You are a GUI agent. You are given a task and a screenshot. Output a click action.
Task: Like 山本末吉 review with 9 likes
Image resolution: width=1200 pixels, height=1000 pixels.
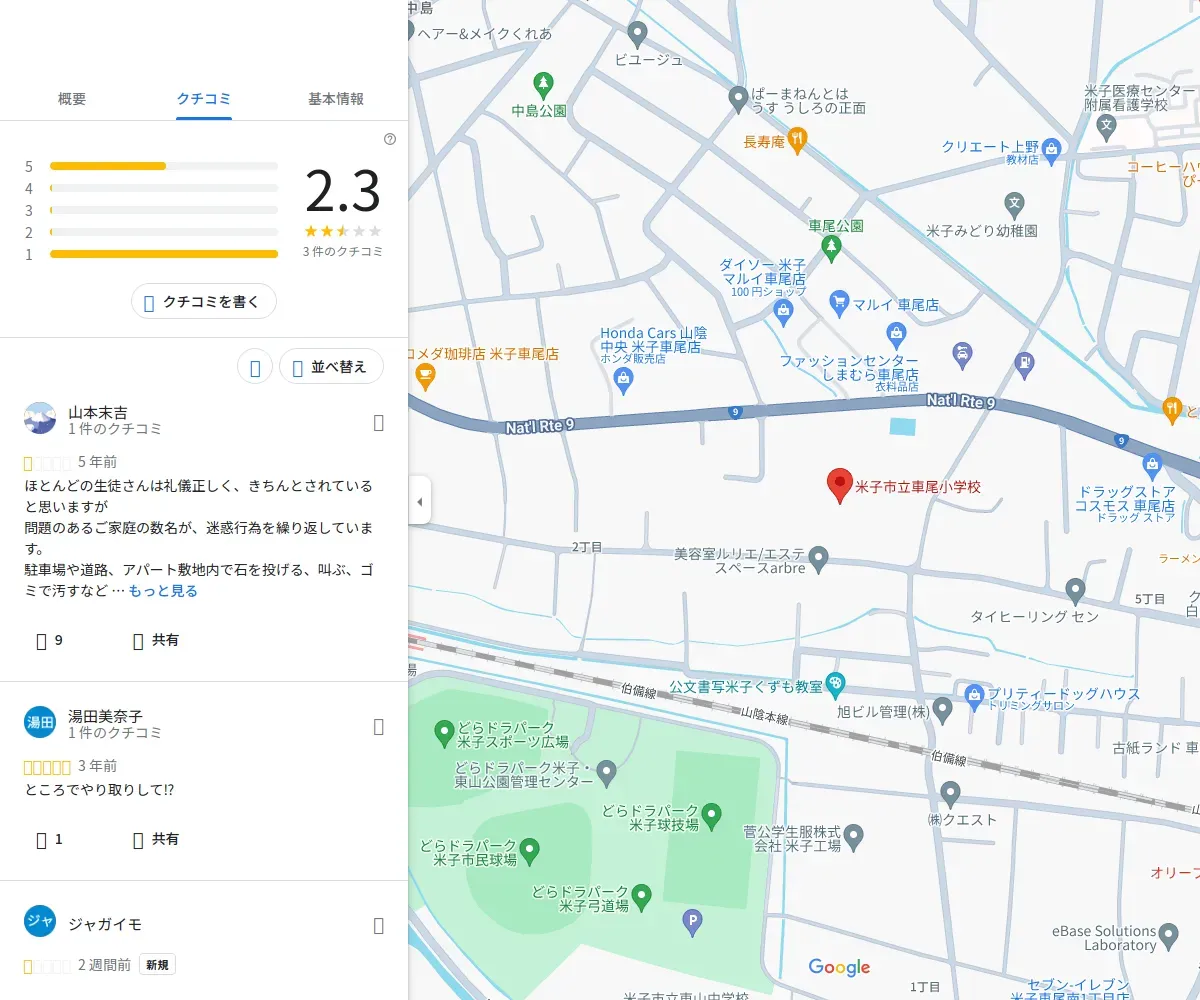49,640
